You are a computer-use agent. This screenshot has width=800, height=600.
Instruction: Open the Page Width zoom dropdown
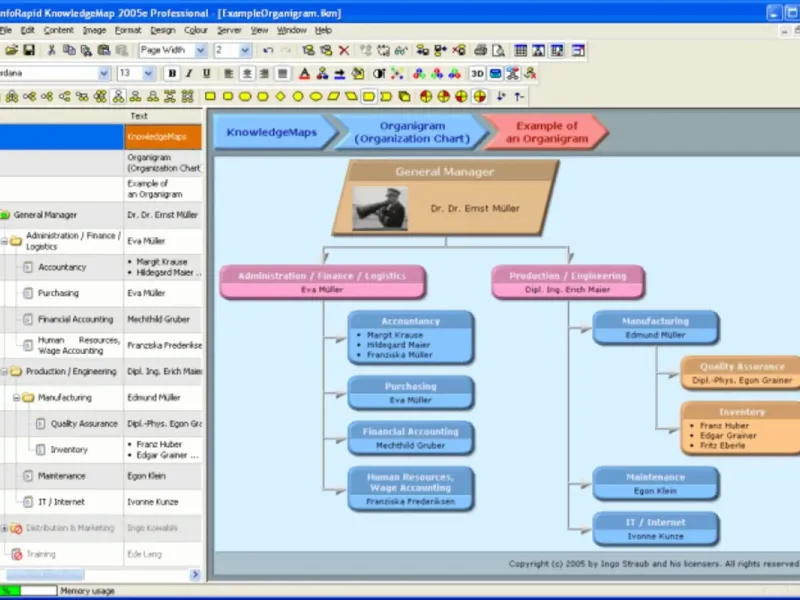pyautogui.click(x=201, y=50)
